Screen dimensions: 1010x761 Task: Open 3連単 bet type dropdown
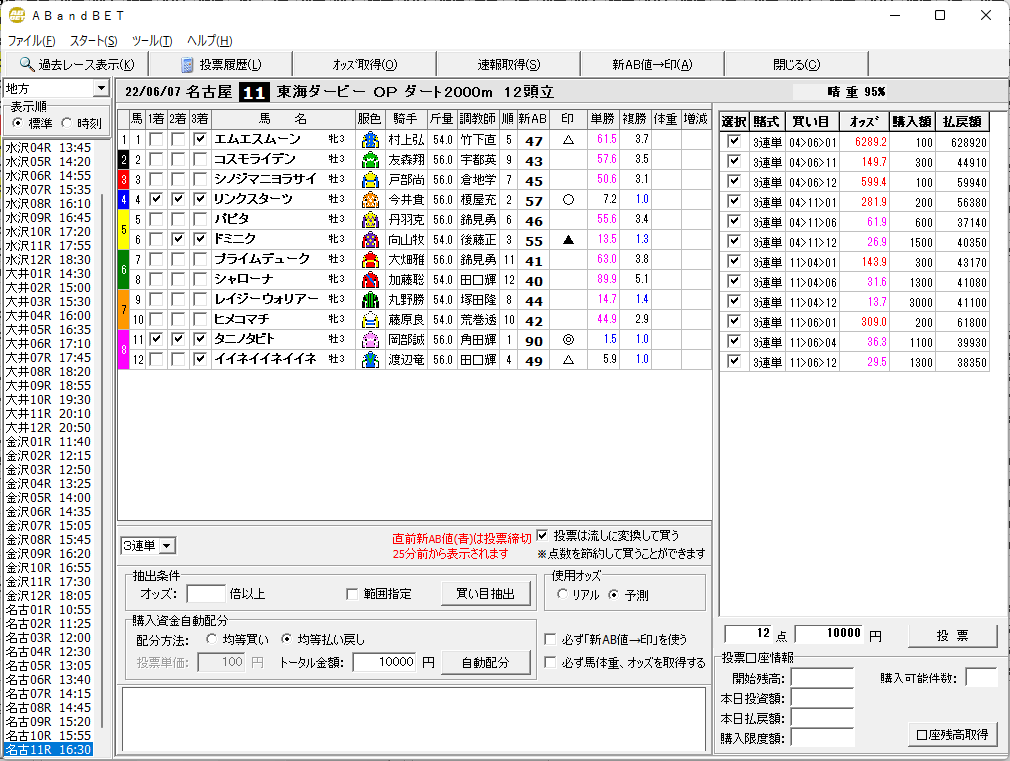point(167,546)
